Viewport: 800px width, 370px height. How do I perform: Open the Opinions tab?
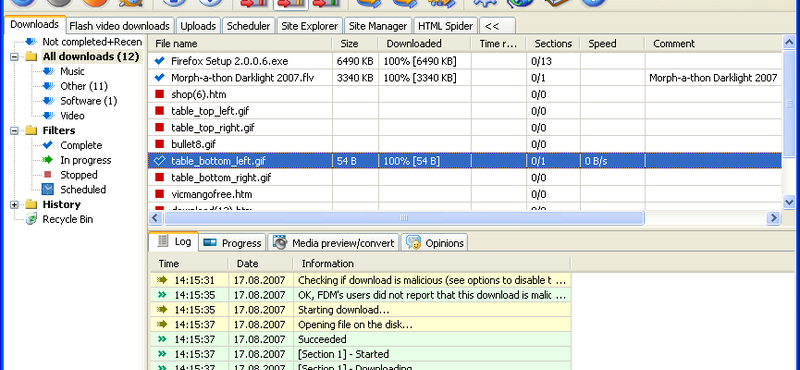point(435,243)
